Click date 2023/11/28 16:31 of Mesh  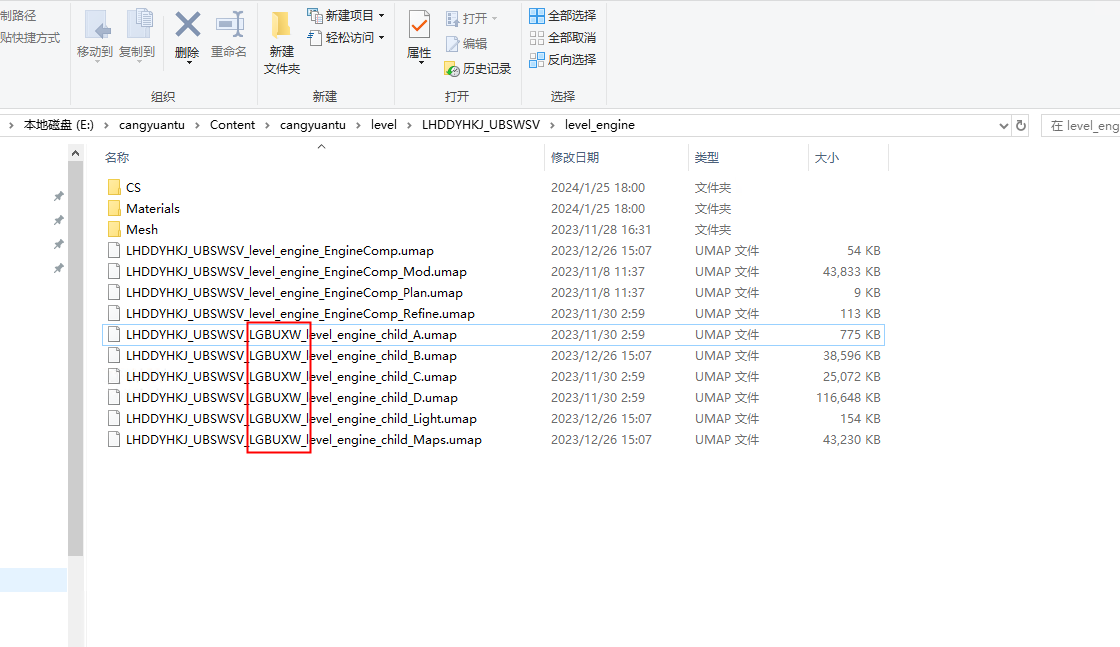(x=601, y=230)
